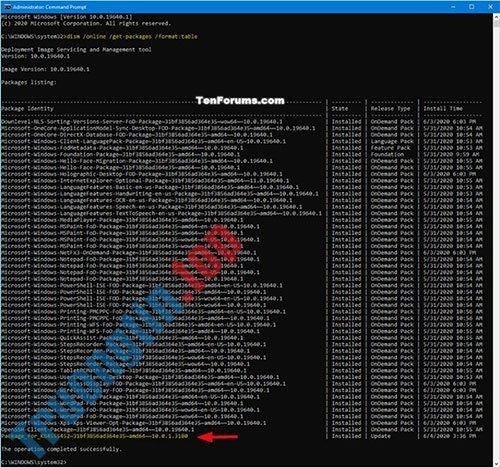The height and width of the screenshot is (467, 500).
Task: Open the Command Prompt system menu icon
Action: [7, 7]
